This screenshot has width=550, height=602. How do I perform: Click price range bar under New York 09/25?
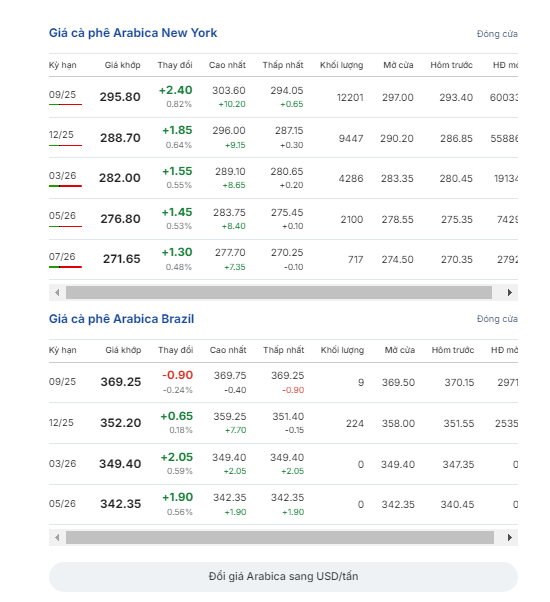tap(65, 104)
